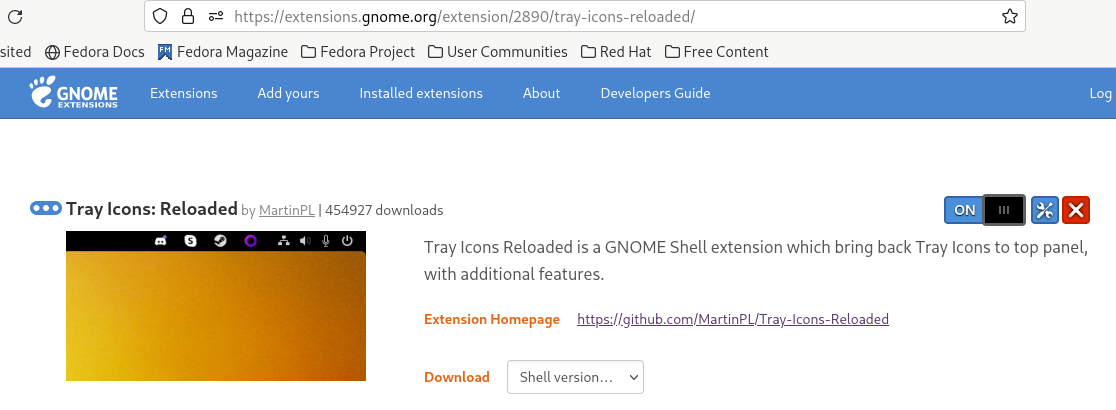1116x410 pixels.
Task: Open the Fedora Project bookmarks folder
Action: 357,52
